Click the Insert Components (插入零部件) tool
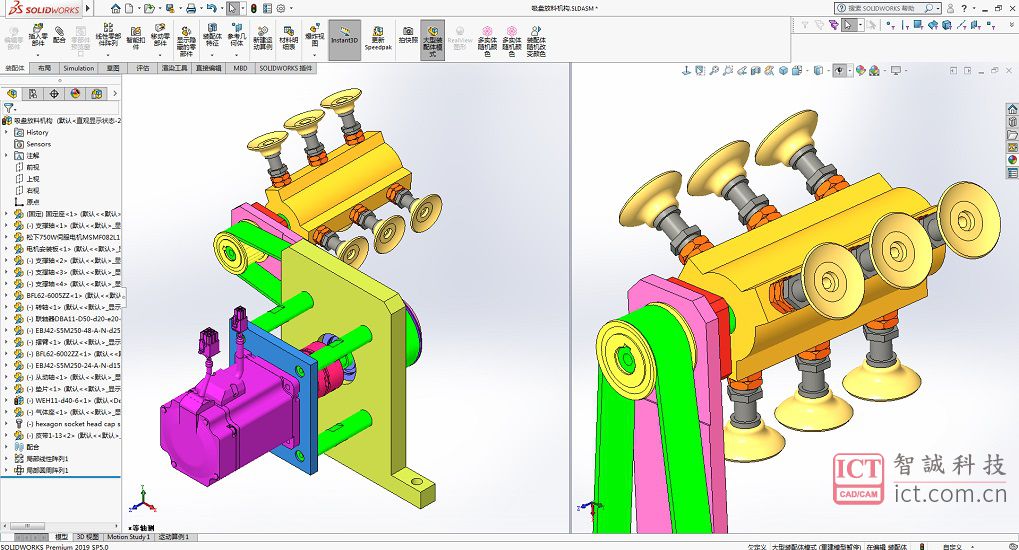 pyautogui.click(x=38, y=35)
